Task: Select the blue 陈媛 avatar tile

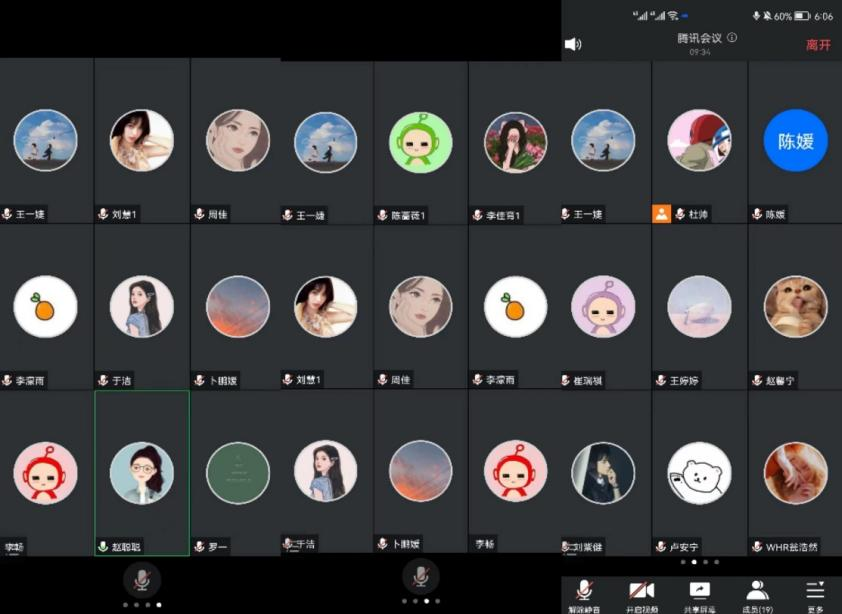Action: click(795, 141)
